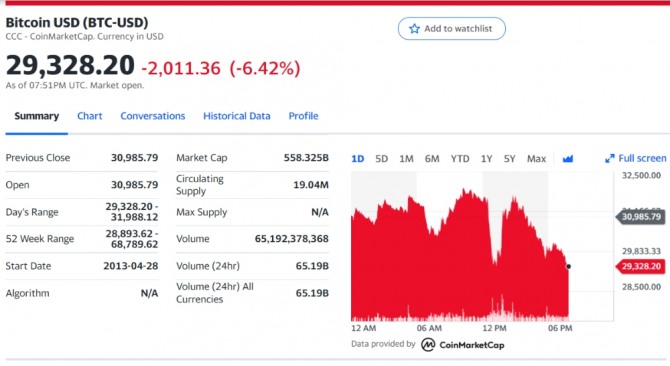Select the 1D chart range

pos(358,159)
